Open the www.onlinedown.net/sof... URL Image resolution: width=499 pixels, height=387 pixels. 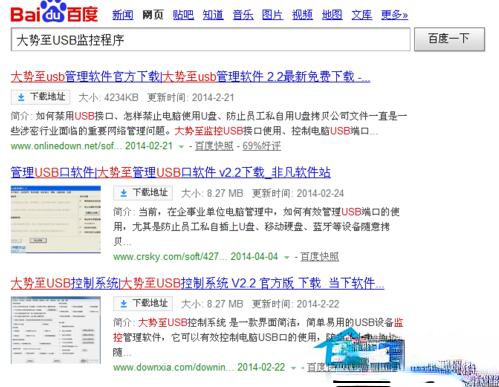coord(66,146)
